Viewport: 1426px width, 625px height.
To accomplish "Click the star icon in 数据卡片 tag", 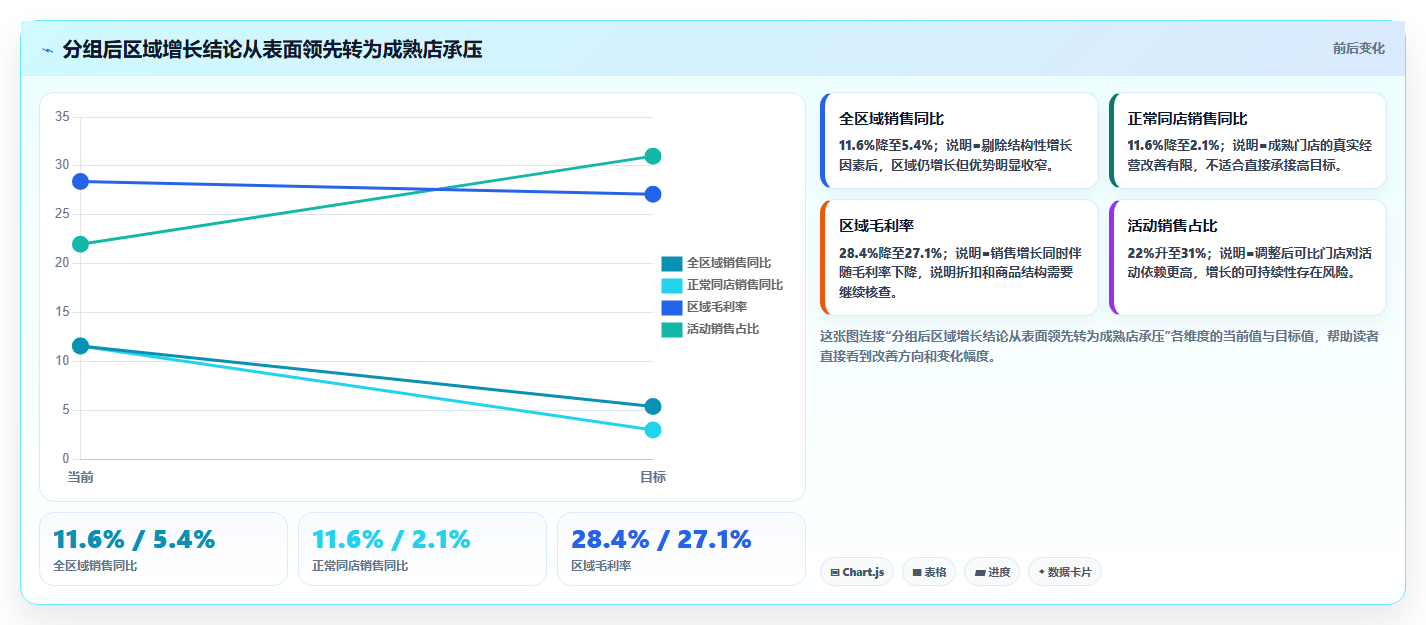I will point(1041,572).
